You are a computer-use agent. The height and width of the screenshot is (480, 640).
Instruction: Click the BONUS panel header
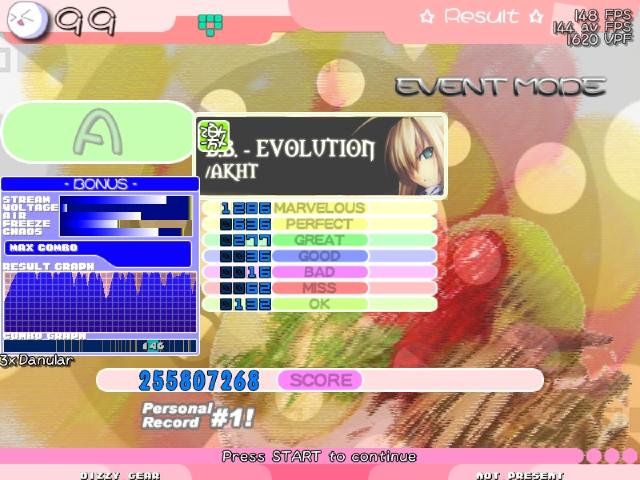click(100, 184)
